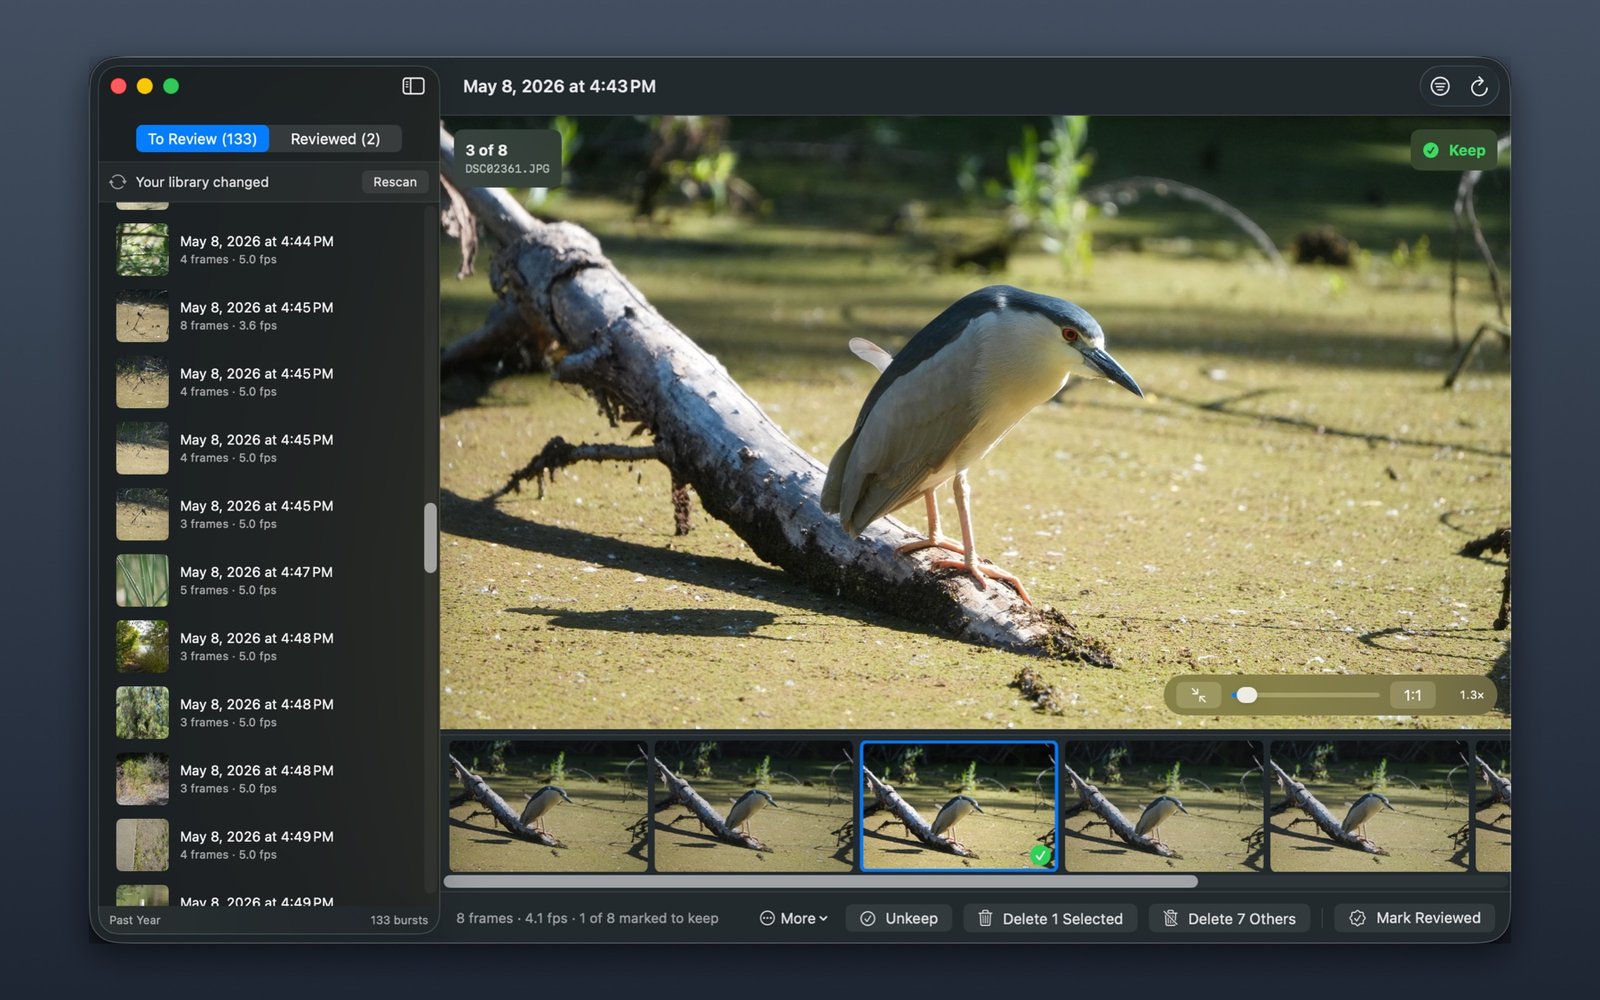The height and width of the screenshot is (1000, 1600).
Task: Click the refresh arrow icon in the top-right corner
Action: [x=1479, y=87]
